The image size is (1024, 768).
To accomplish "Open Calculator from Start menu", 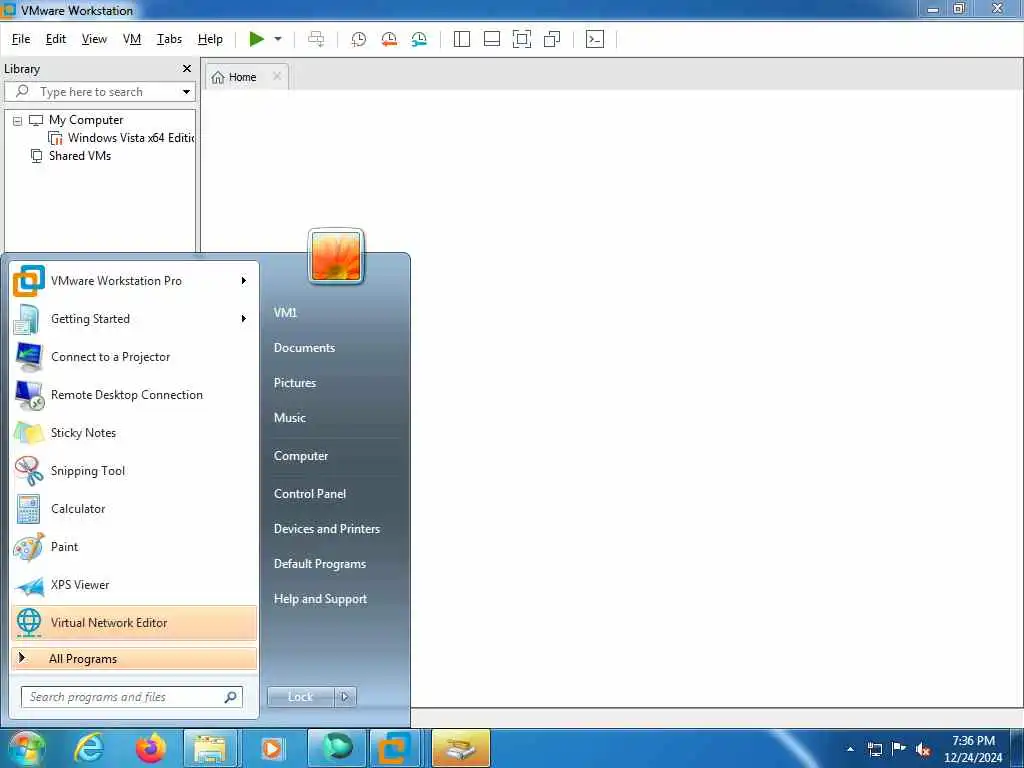I will point(134,509).
